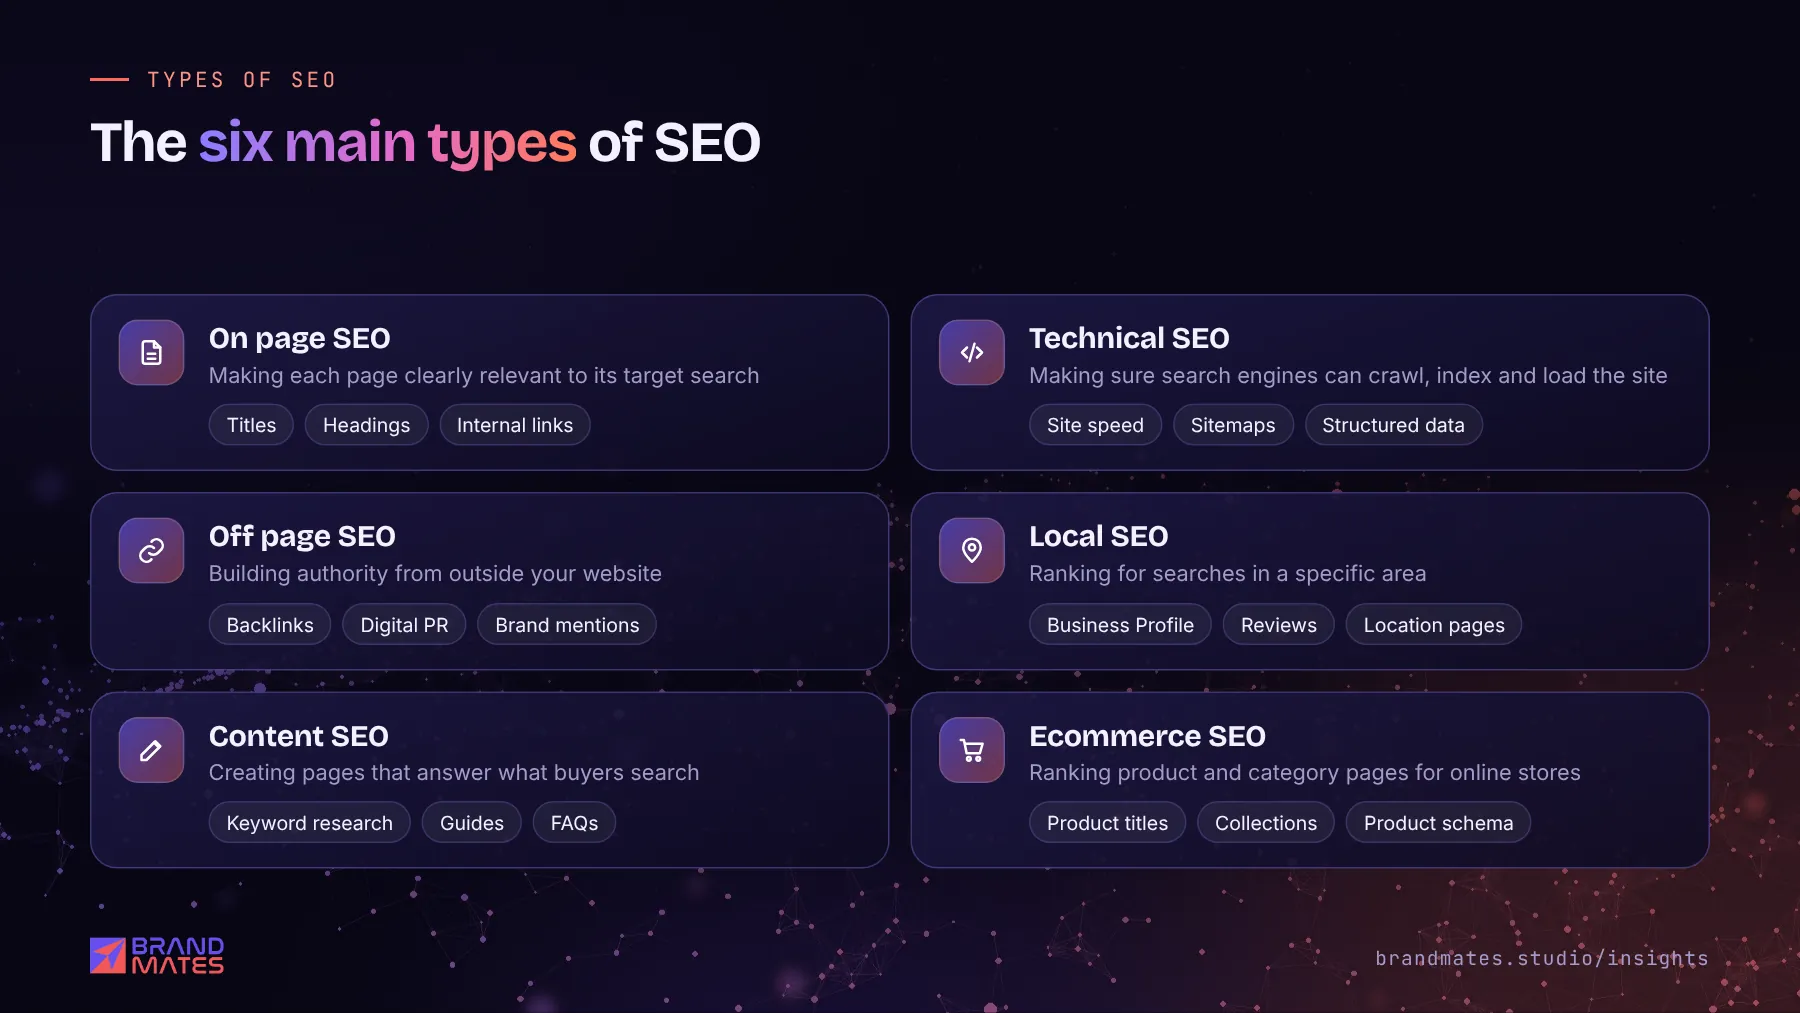Select the Business Profile tag
Screen dimensions: 1800x1013
tap(1120, 625)
